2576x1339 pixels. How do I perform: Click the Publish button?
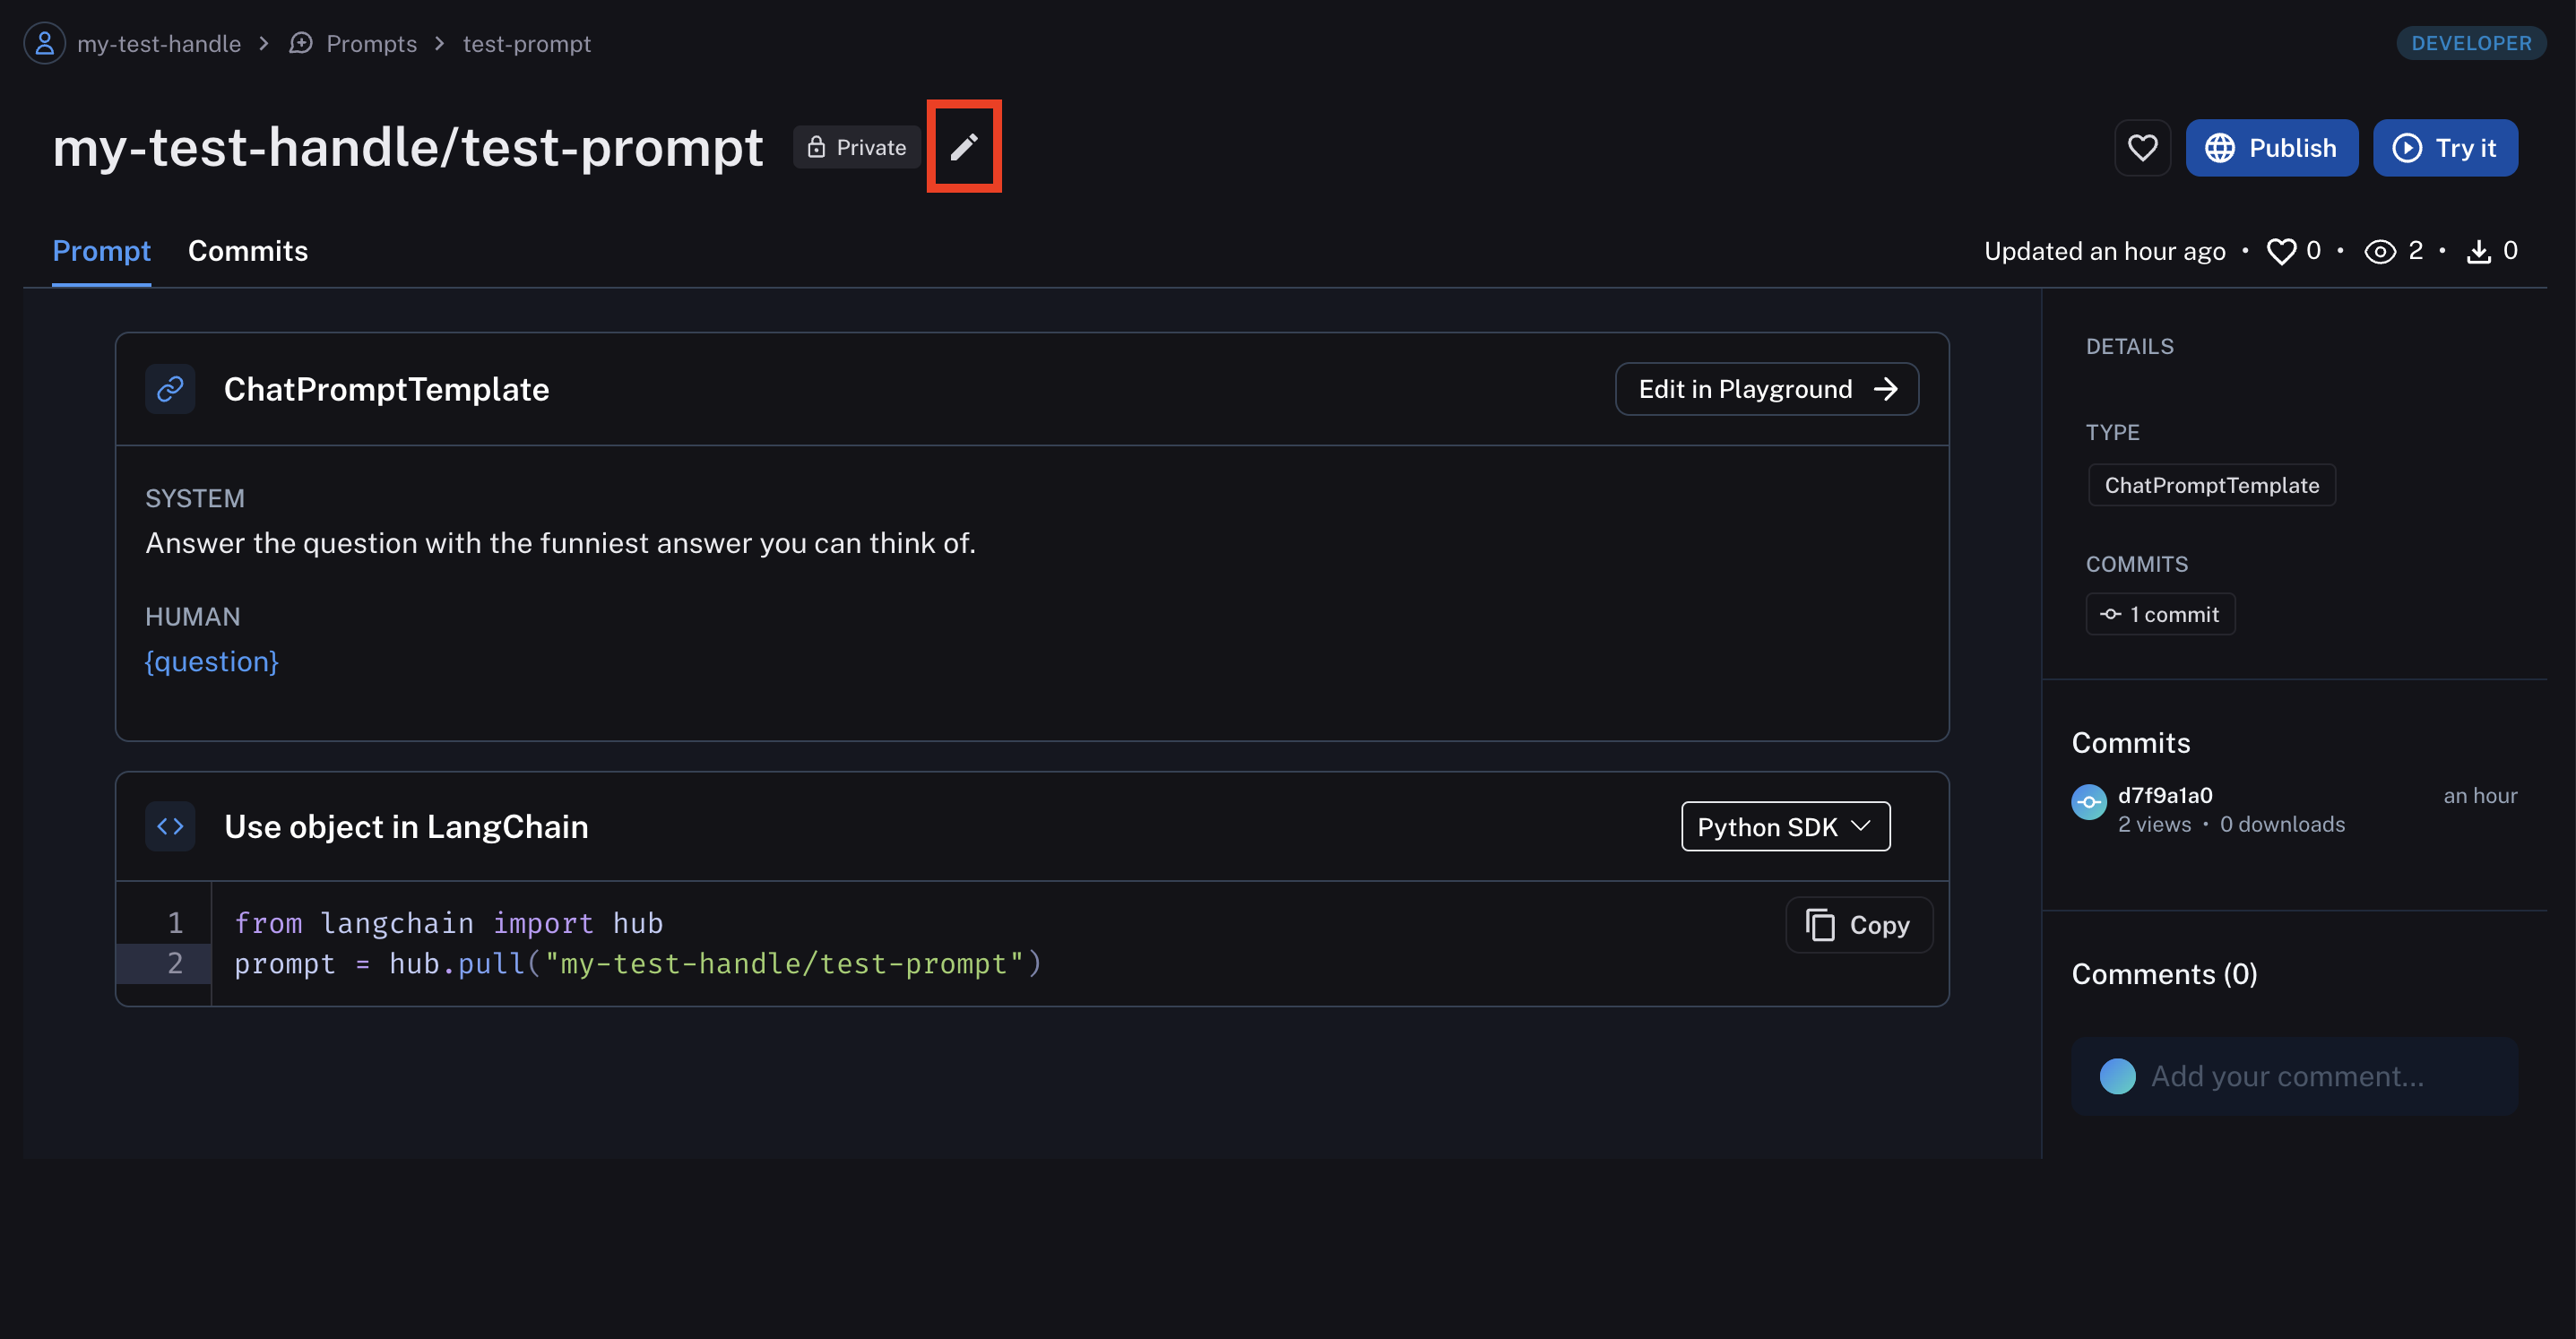tap(2271, 148)
